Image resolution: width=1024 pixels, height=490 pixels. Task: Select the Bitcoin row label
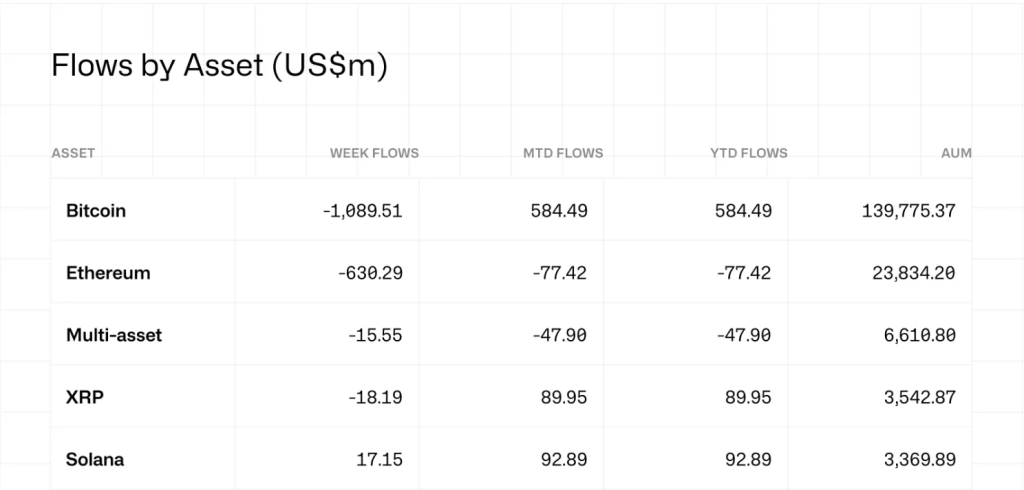coord(96,211)
